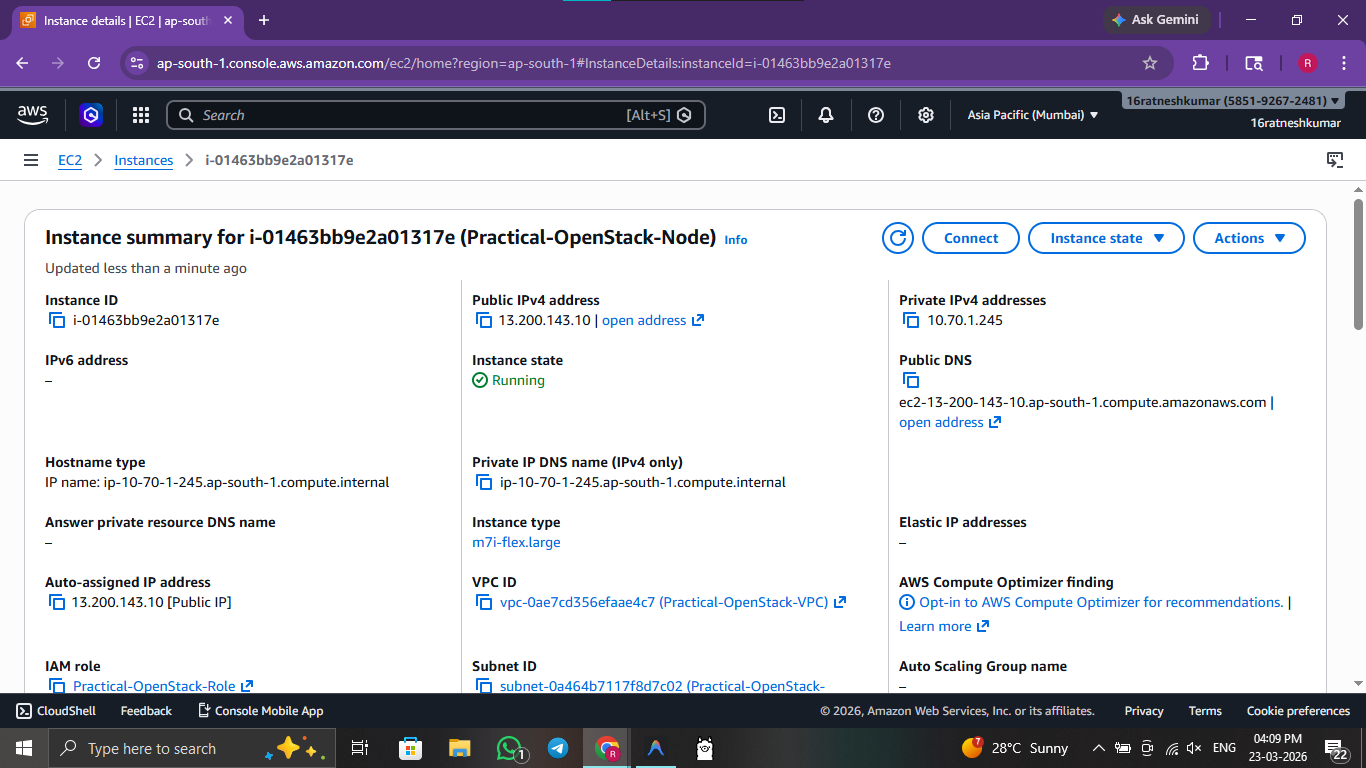1366x768 pixels.
Task: Click the browser address bar URL
Action: click(524, 63)
